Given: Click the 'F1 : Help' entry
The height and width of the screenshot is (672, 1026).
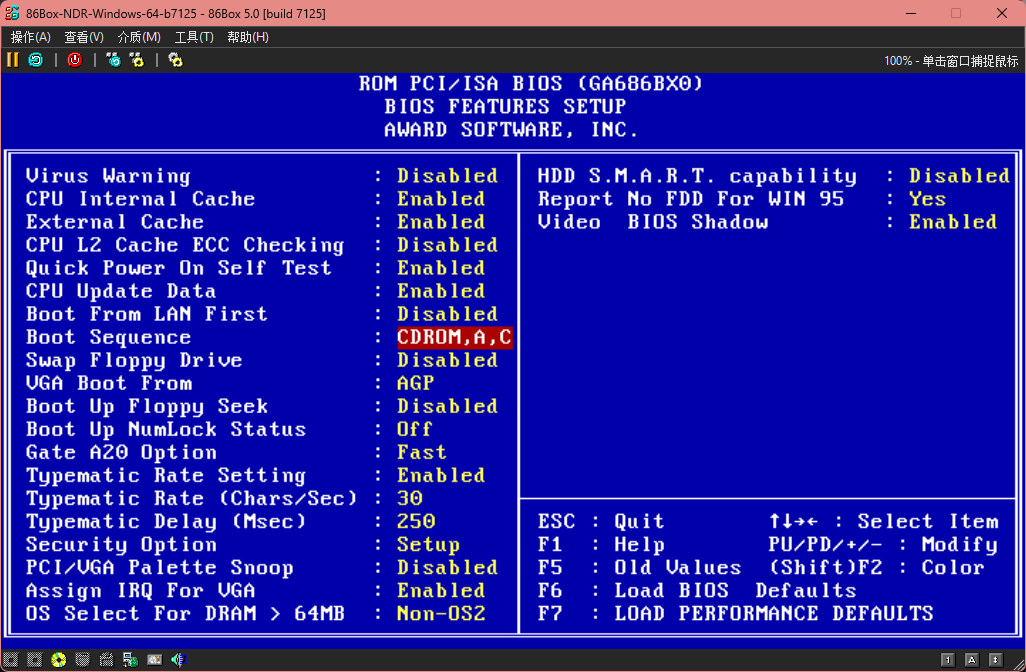Looking at the screenshot, I should point(601,544).
